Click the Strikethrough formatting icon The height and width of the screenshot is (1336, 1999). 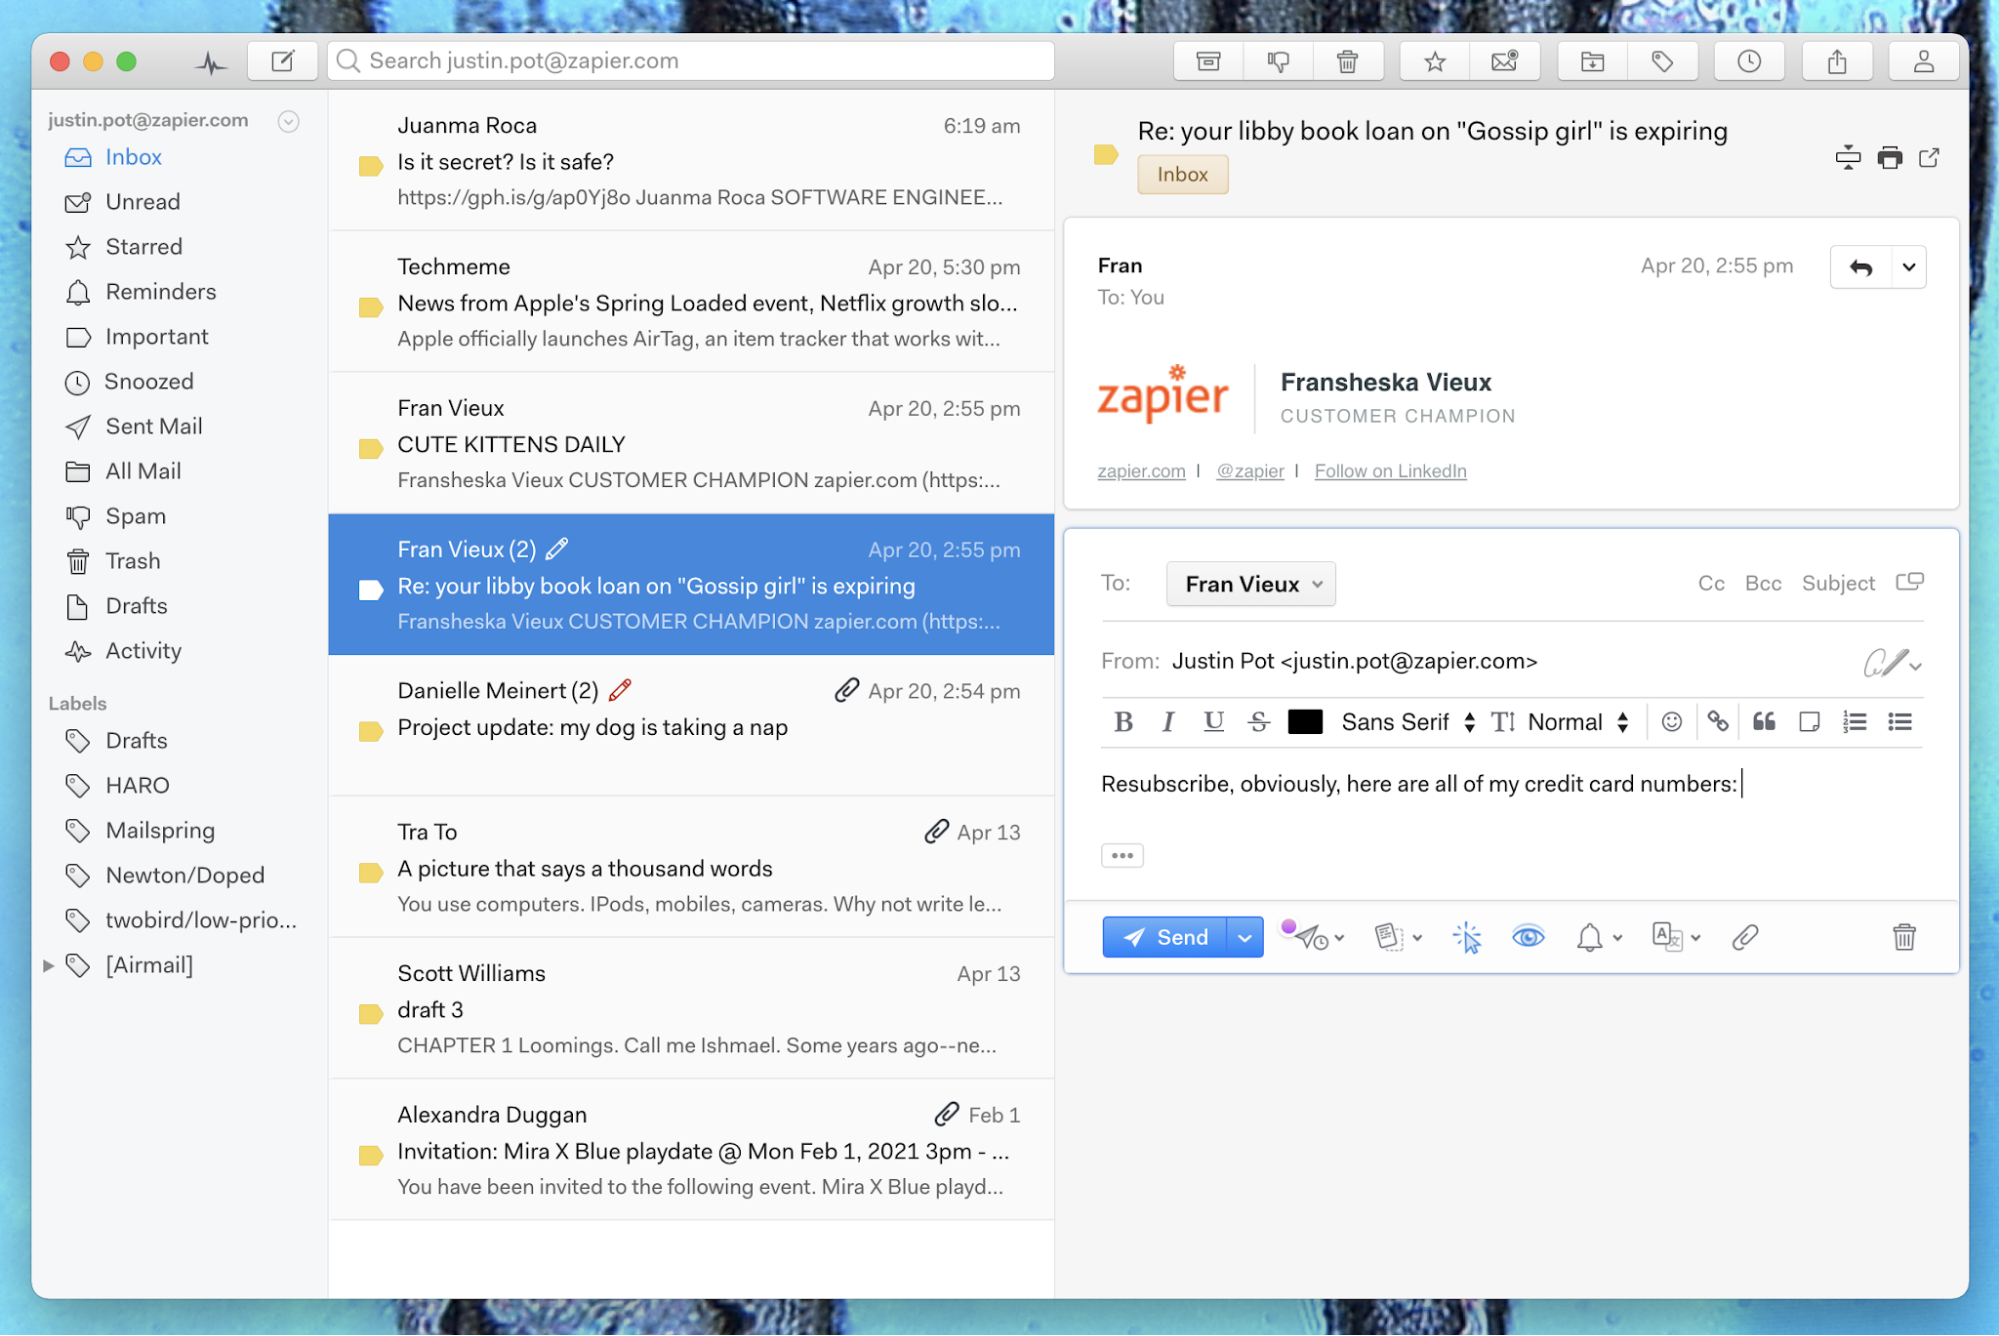coord(1258,723)
